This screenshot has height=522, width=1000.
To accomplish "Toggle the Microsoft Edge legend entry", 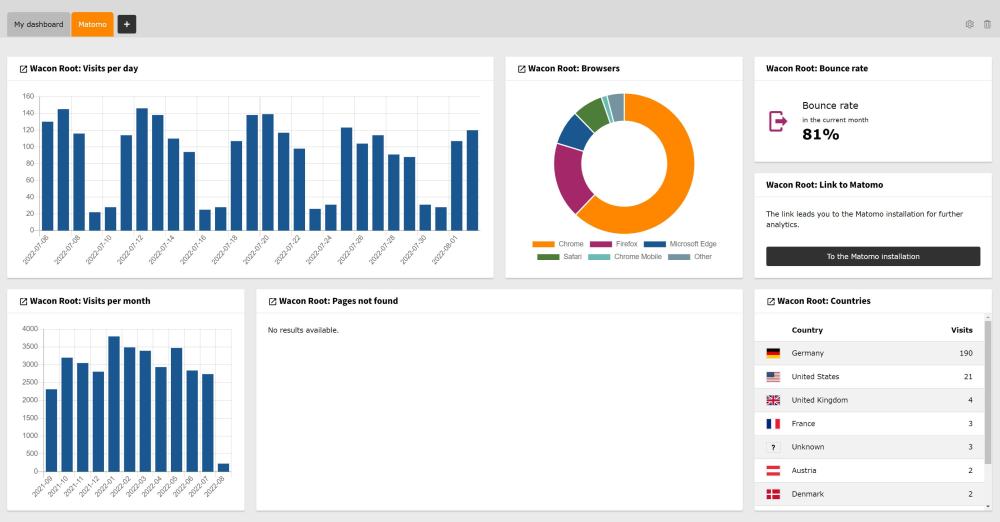I will click(x=680, y=244).
